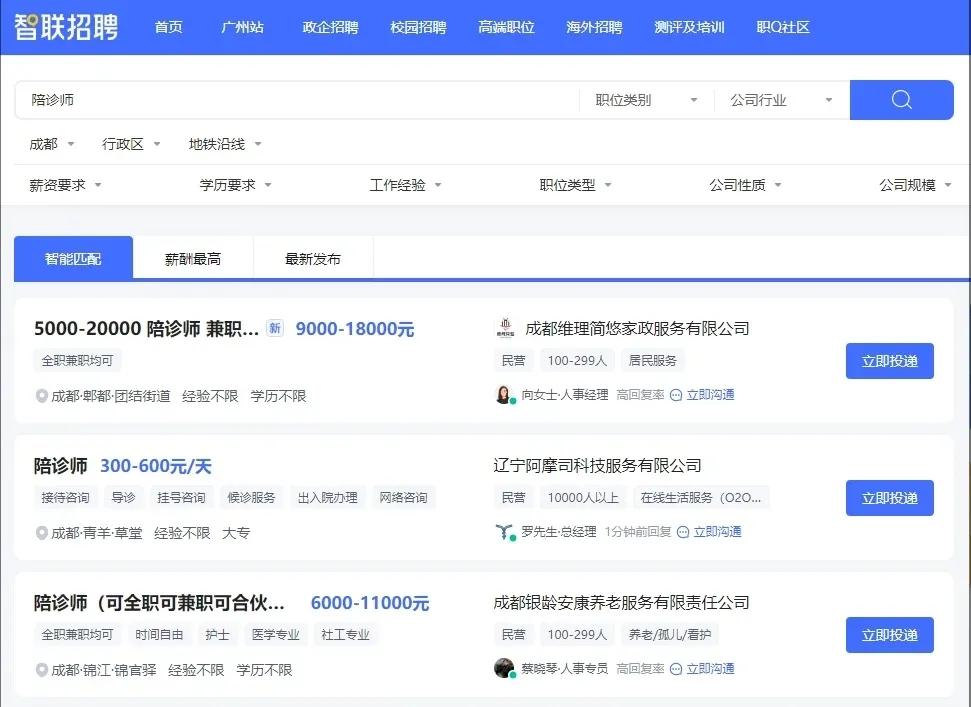Click the 导诊 job tag
The width and height of the screenshot is (971, 707).
click(123, 498)
